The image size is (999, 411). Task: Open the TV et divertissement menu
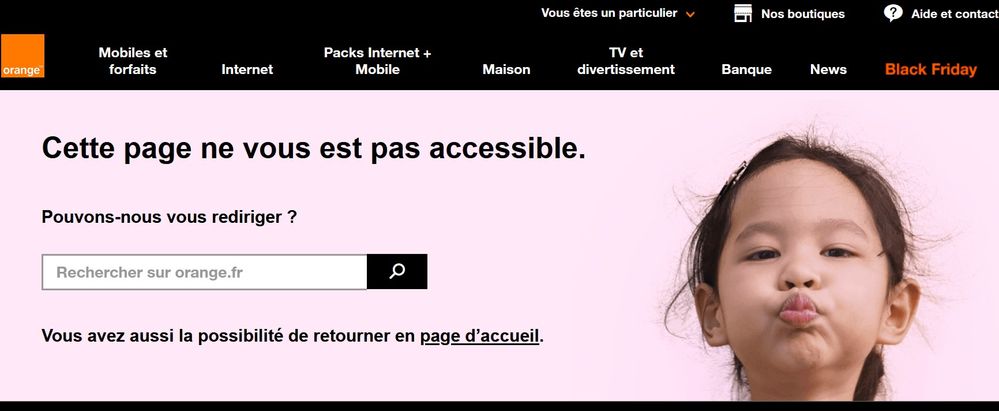pos(626,61)
